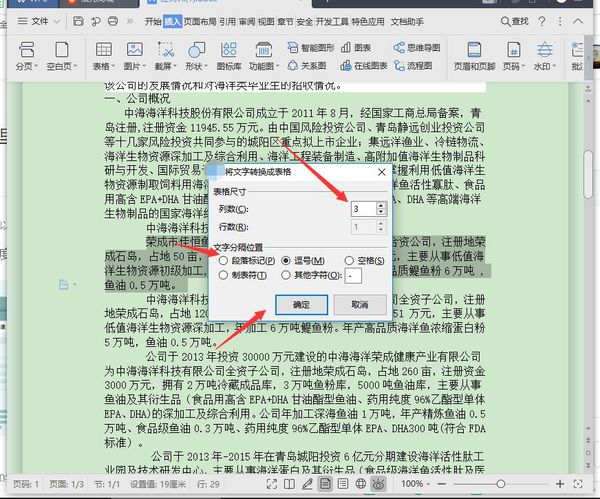The image size is (600, 499).
Task: Cancel the dialog with 取消
Action: pyautogui.click(x=360, y=305)
